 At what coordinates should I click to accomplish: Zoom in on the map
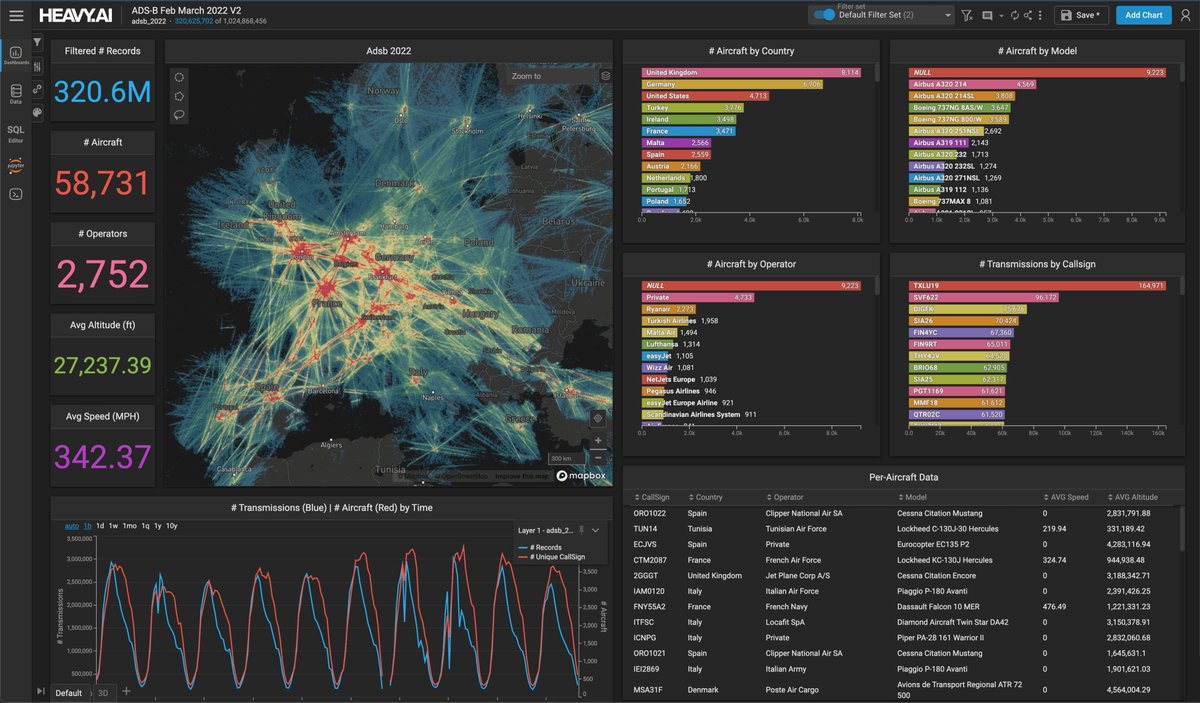coord(598,440)
